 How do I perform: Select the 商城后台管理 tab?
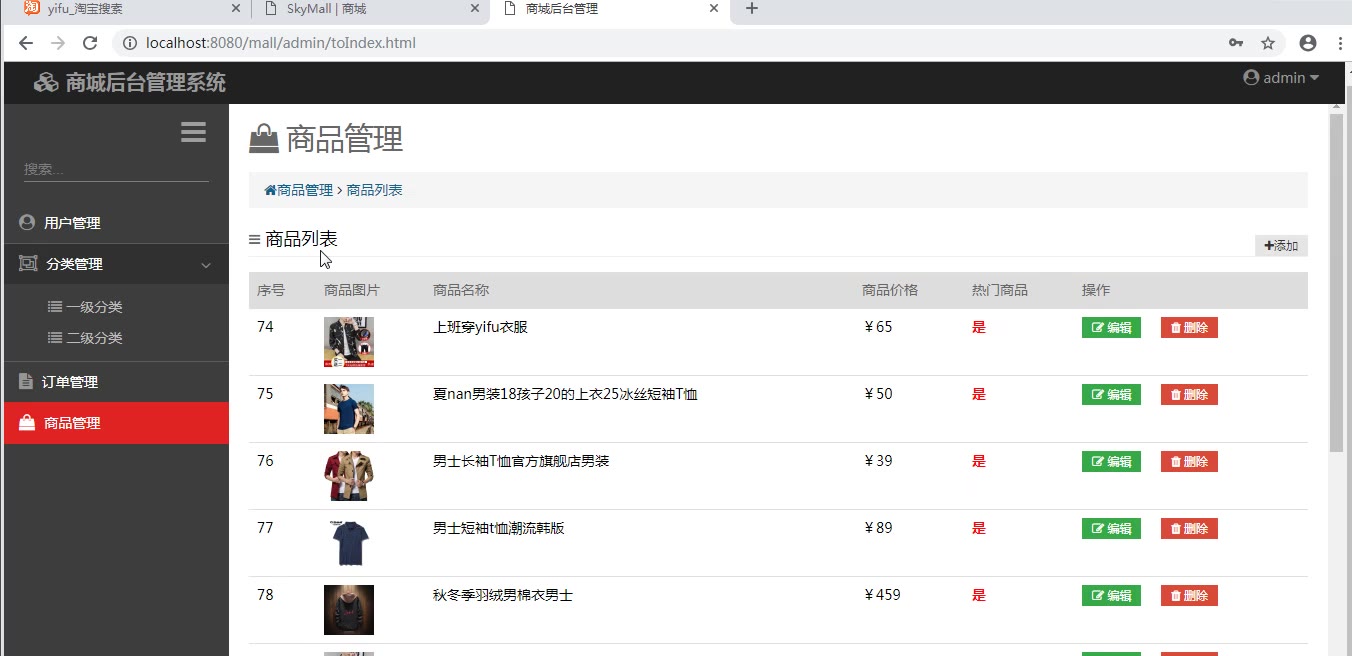click(610, 9)
